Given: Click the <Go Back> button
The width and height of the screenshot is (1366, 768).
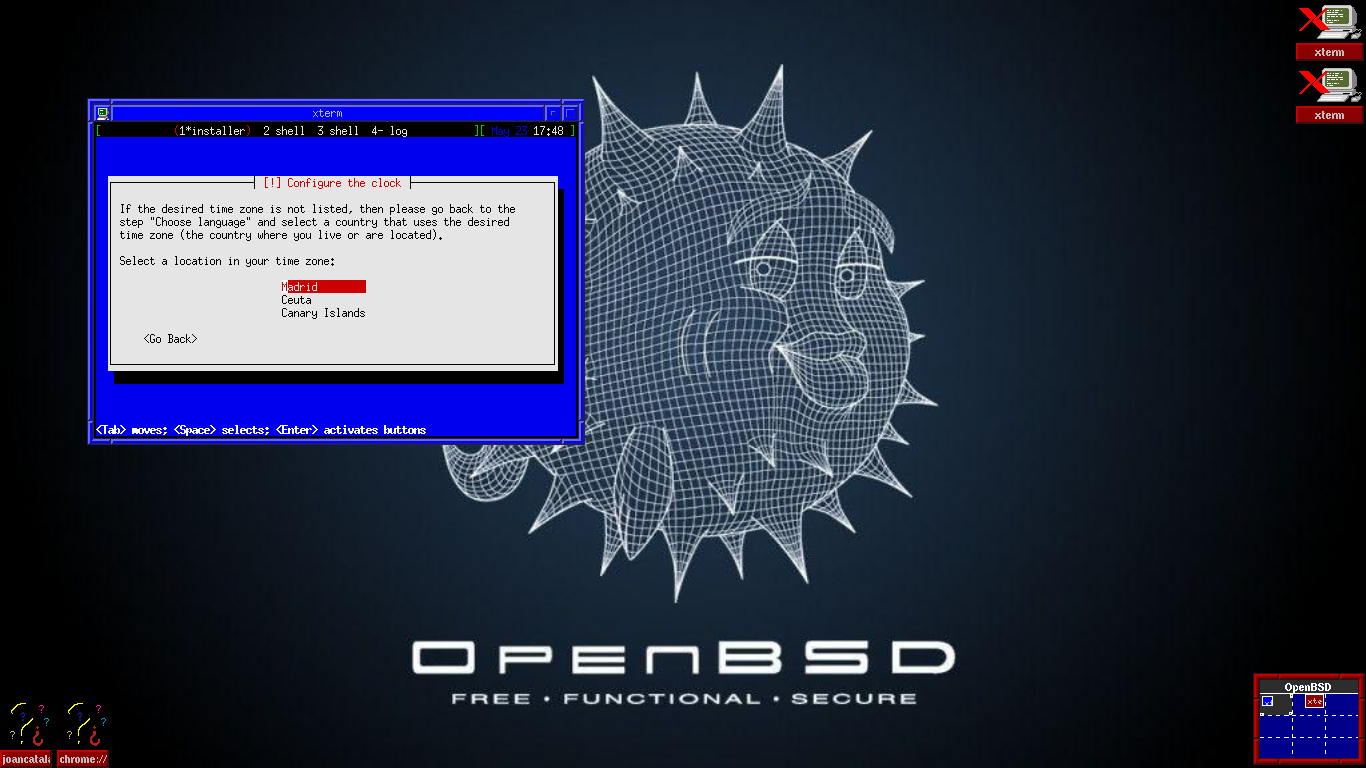Looking at the screenshot, I should pyautogui.click(x=170, y=339).
